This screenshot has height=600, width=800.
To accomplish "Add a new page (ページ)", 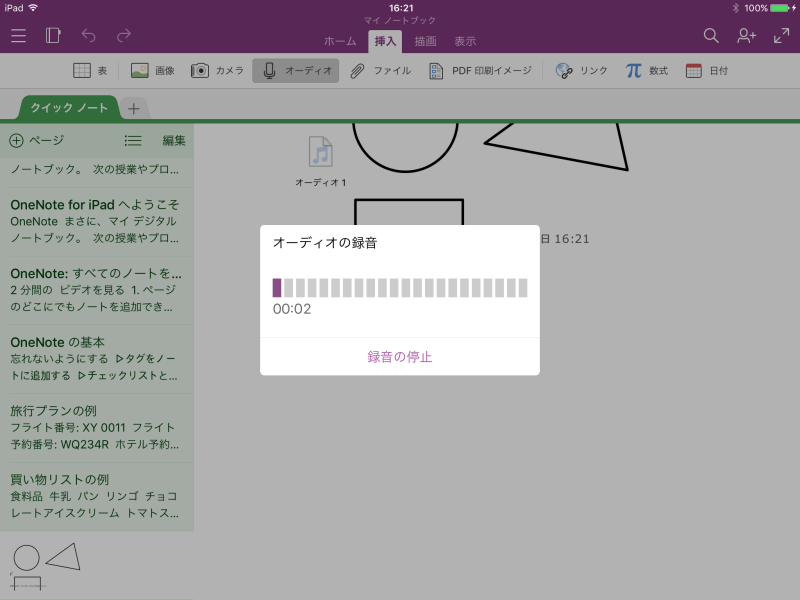I will (37, 140).
